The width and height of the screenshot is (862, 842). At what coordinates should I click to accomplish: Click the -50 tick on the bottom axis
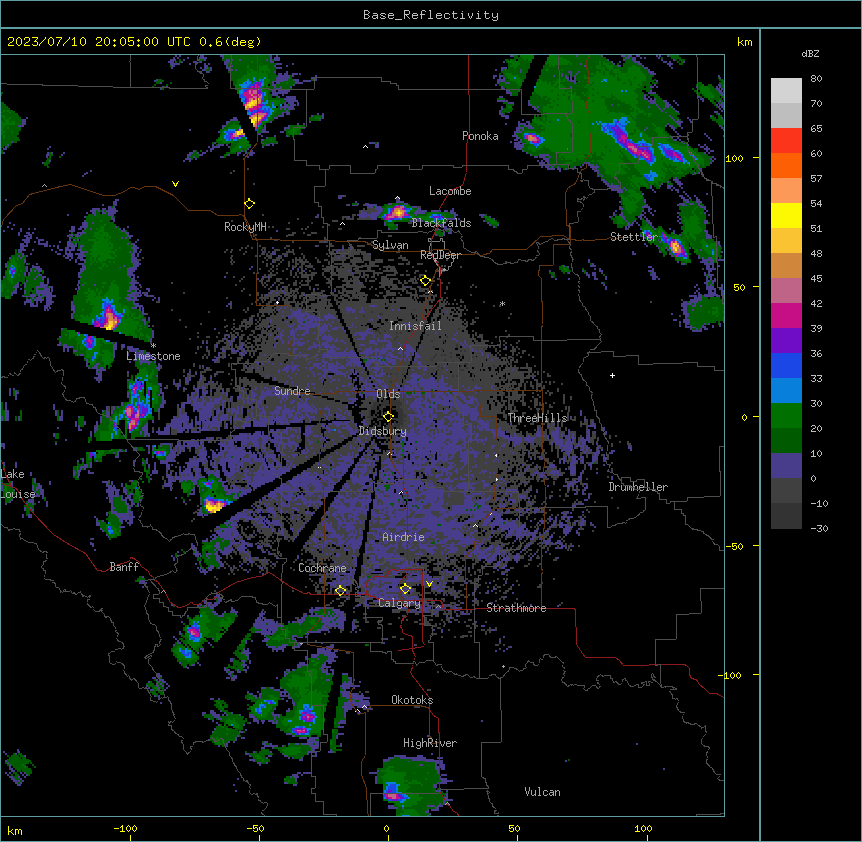tap(255, 828)
